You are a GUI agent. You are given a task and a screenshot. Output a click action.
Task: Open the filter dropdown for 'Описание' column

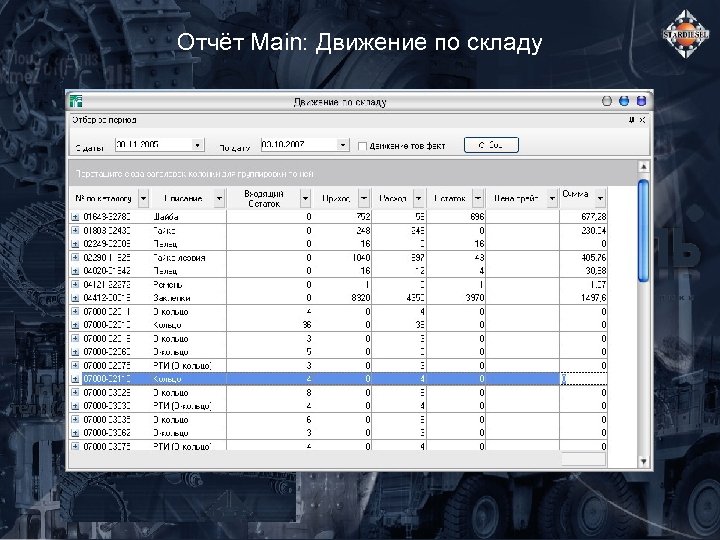219,199
